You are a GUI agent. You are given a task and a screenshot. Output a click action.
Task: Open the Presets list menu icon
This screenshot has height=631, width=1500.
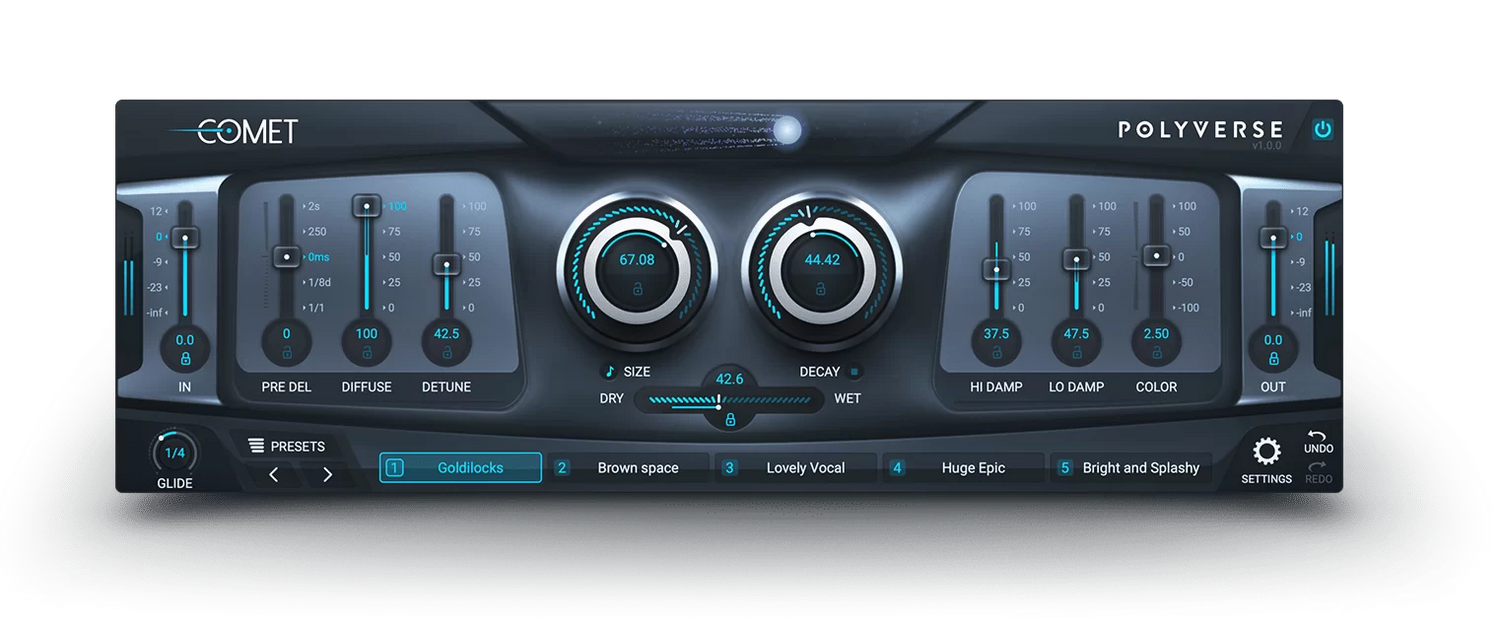(x=257, y=446)
